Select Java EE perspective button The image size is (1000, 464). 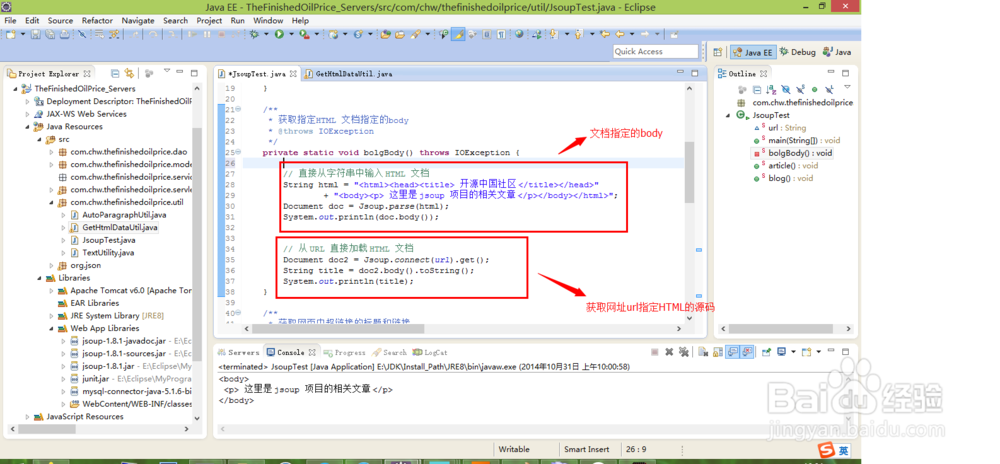click(x=753, y=52)
